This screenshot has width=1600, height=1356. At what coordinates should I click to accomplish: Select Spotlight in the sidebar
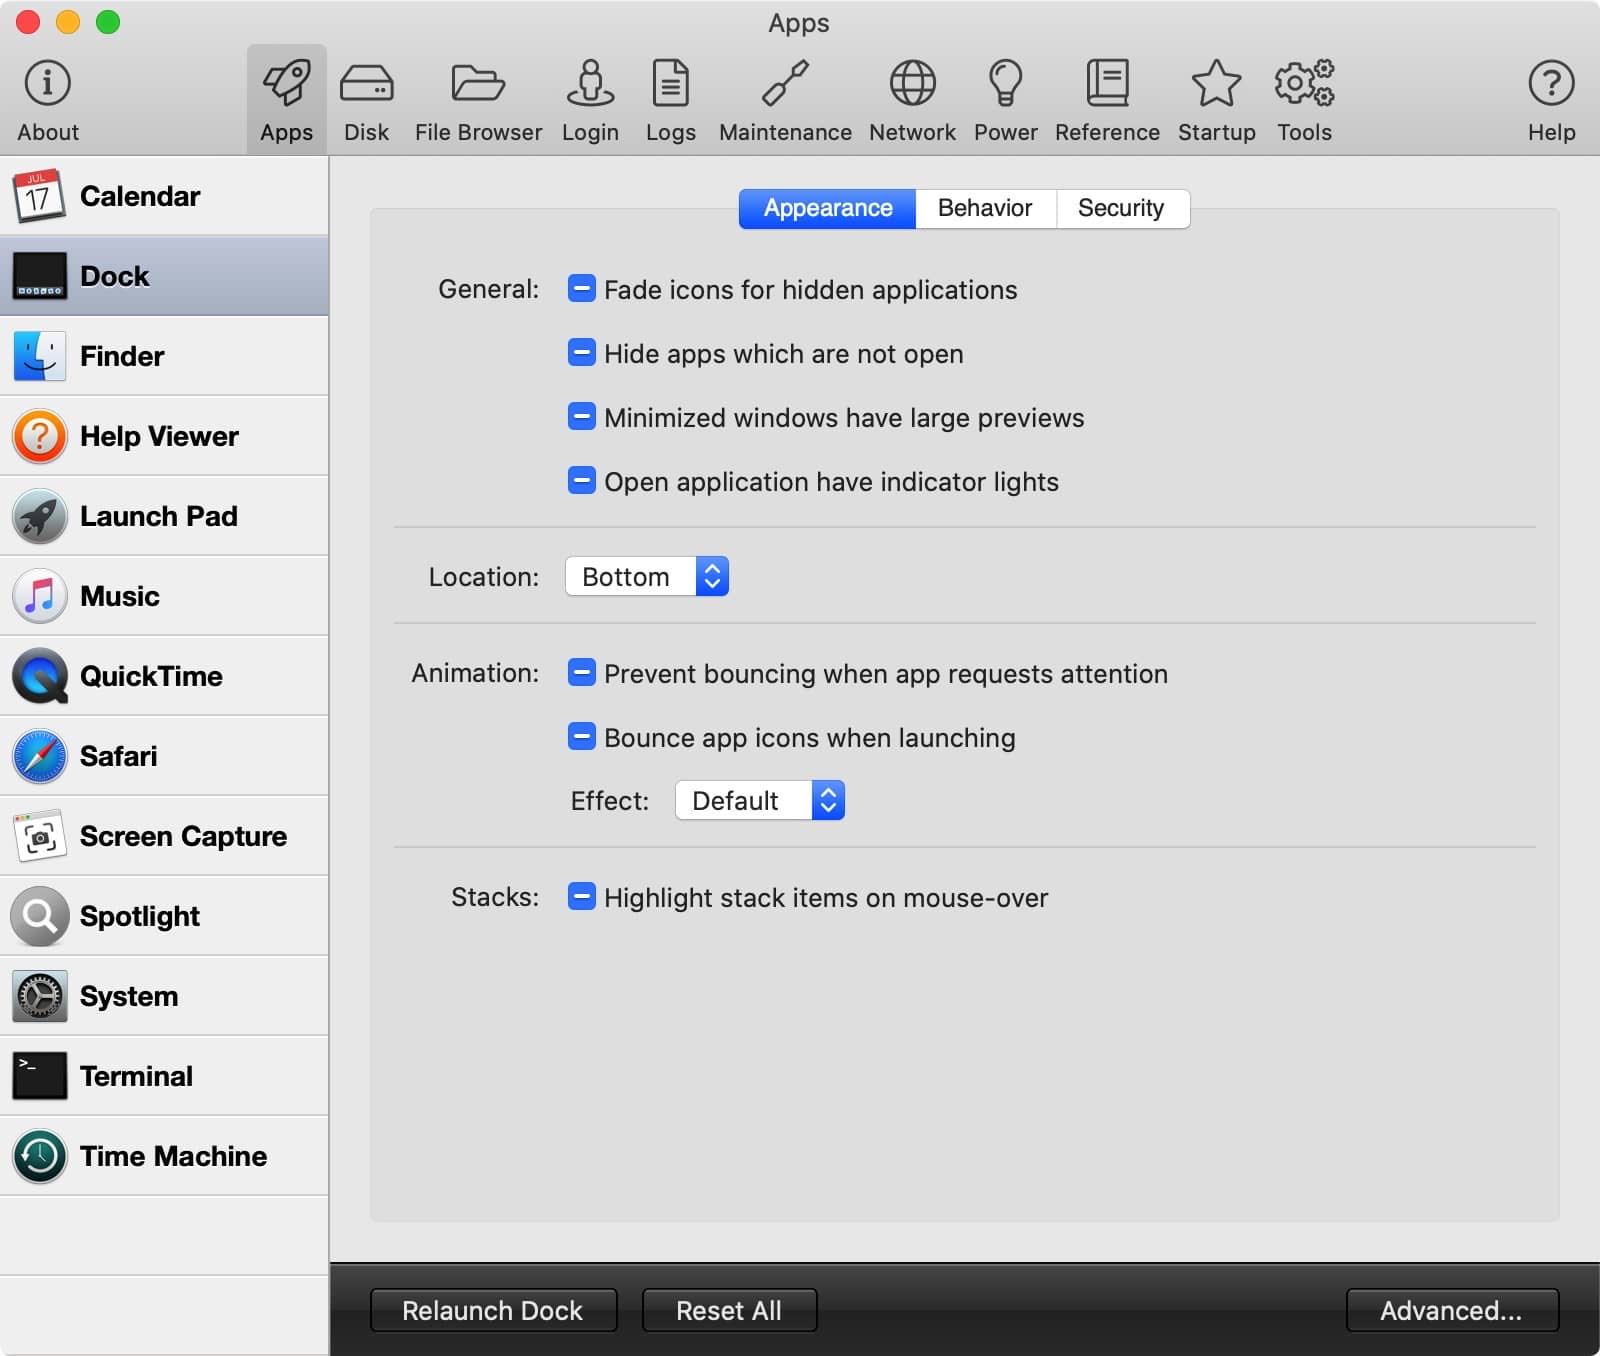click(x=164, y=916)
